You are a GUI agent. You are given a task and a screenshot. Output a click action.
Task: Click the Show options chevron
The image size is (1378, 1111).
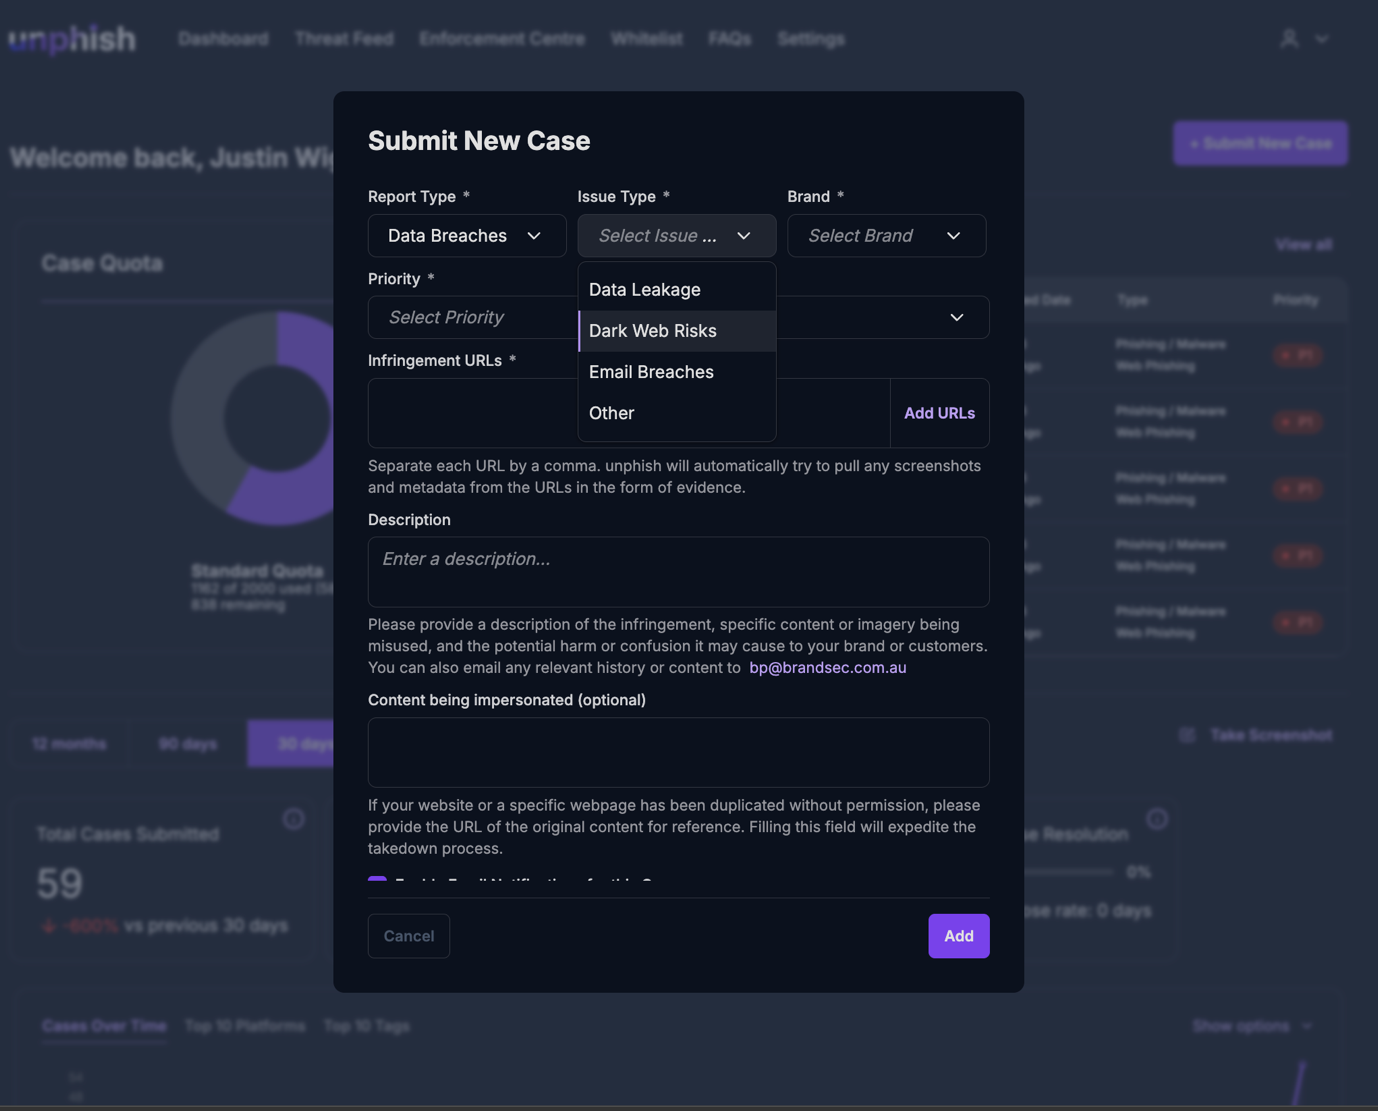(1306, 1026)
